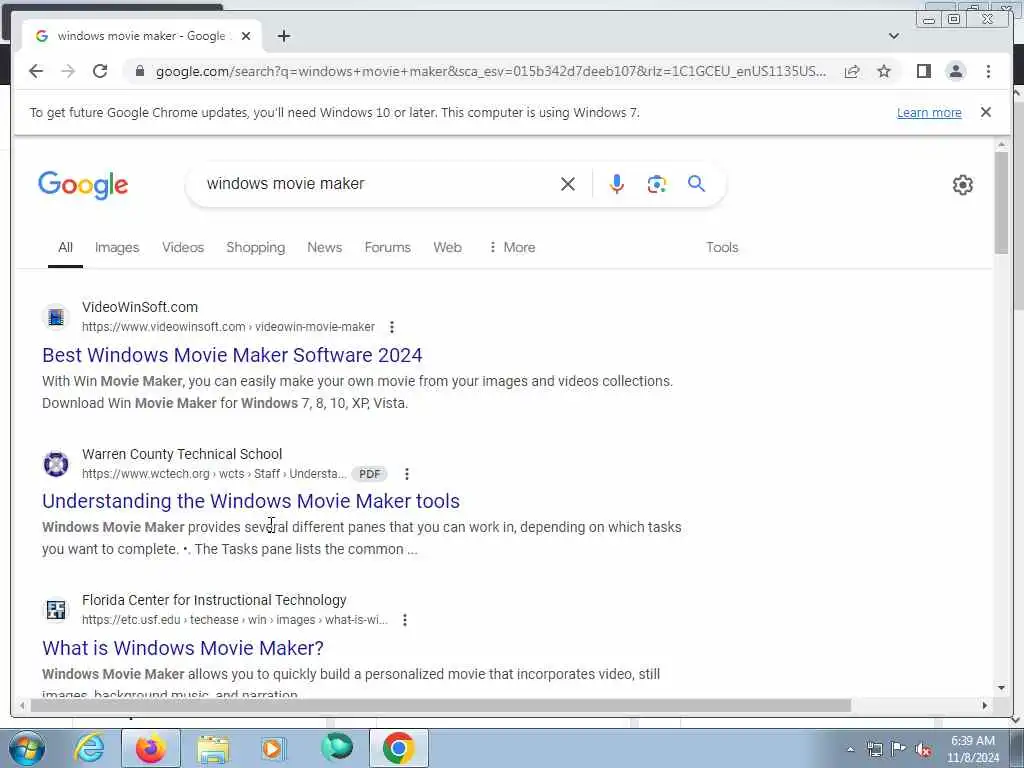Screen dimensions: 1024x768
Task: Open the Action Center flag icon
Action: tap(899, 749)
